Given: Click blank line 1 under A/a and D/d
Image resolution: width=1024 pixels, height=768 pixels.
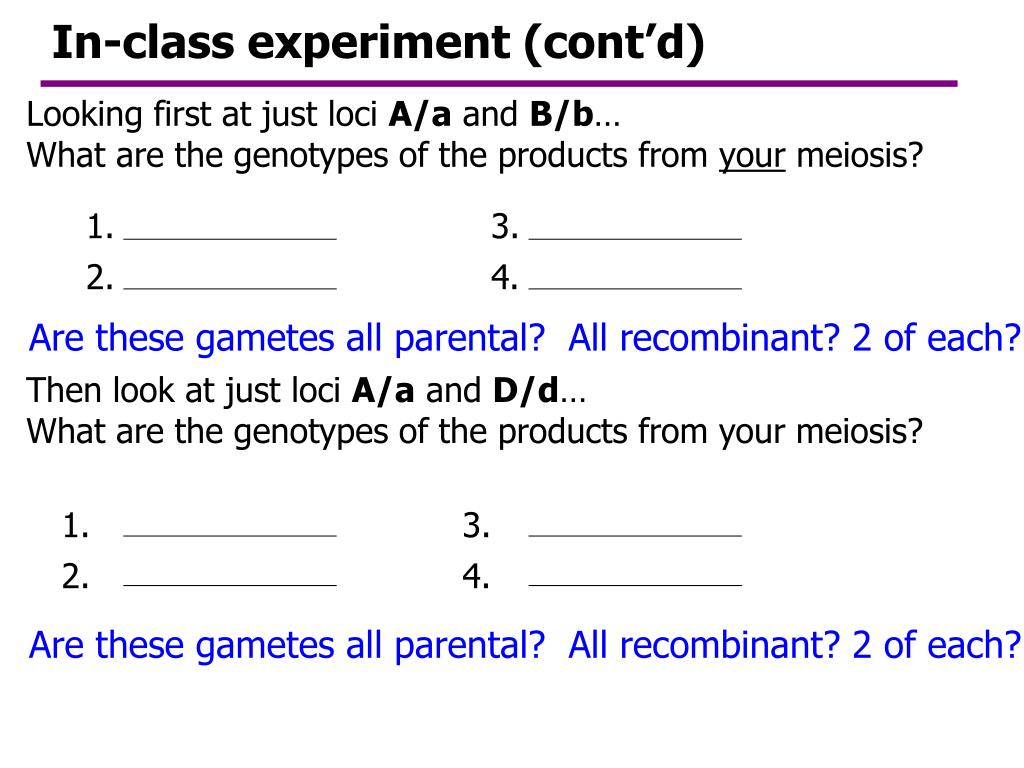Looking at the screenshot, I should [230, 536].
